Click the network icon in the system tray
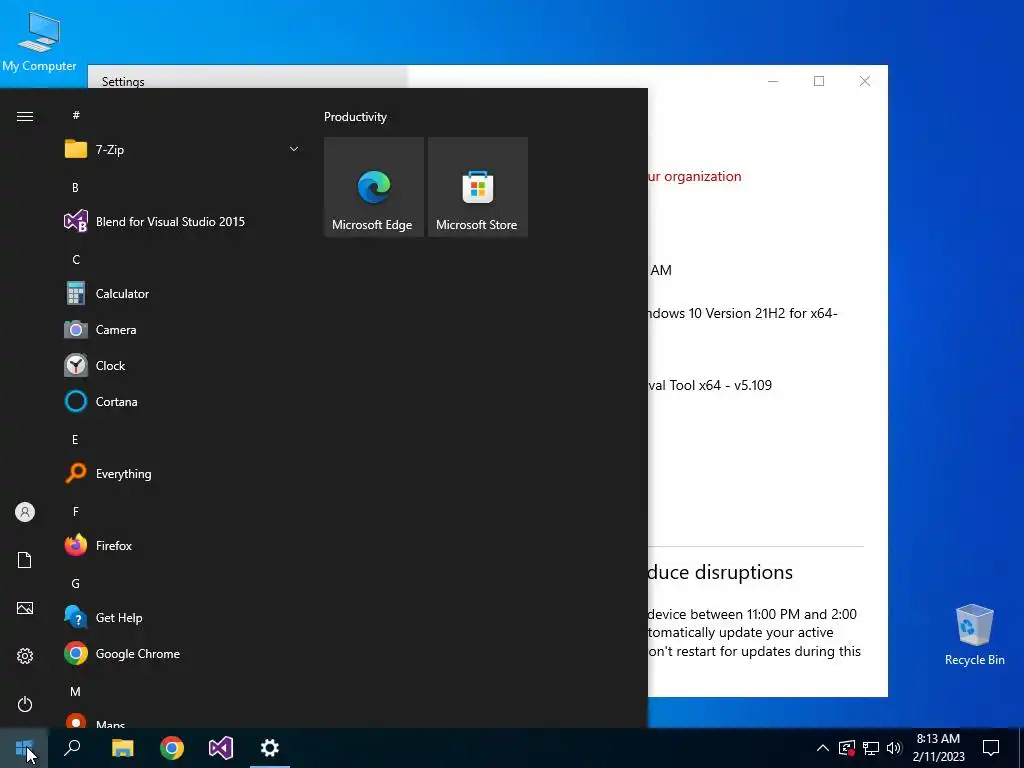 click(871, 748)
